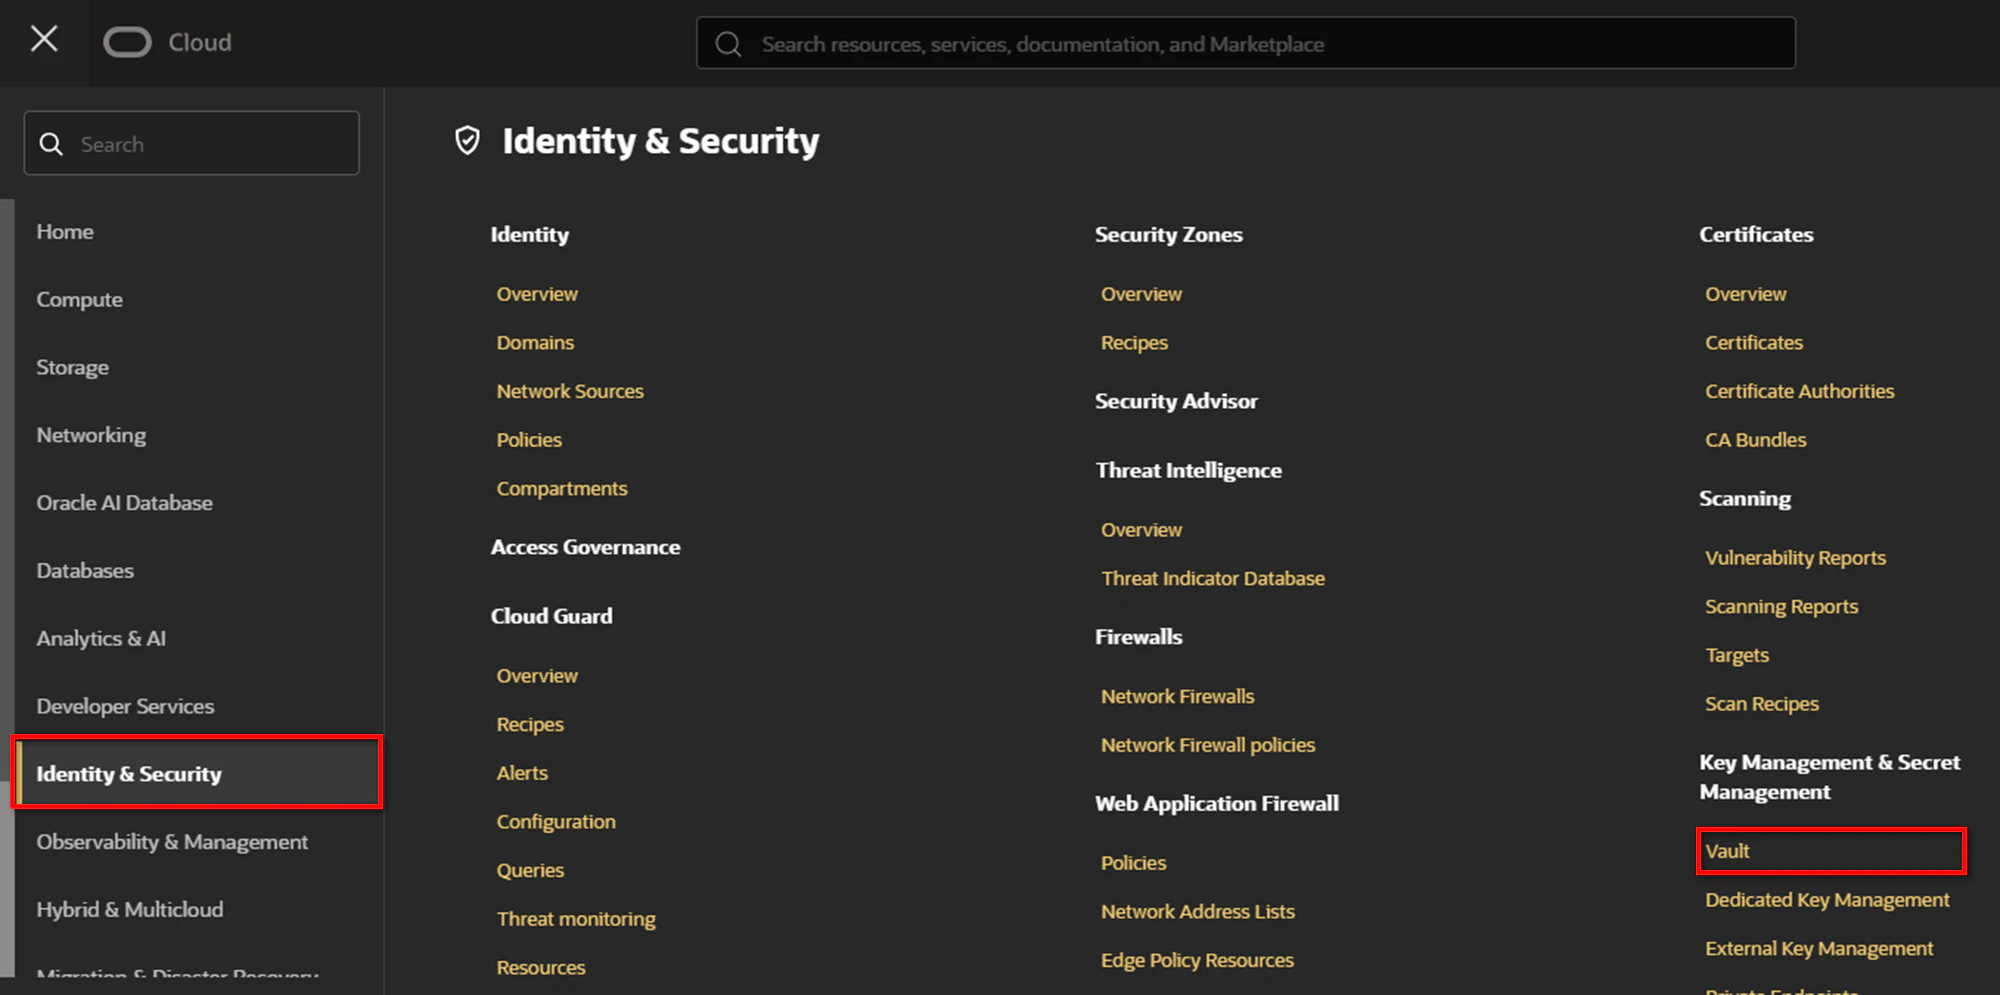Open the Compute sidebar menu
Viewport: 2000px width, 995px height.
[80, 299]
